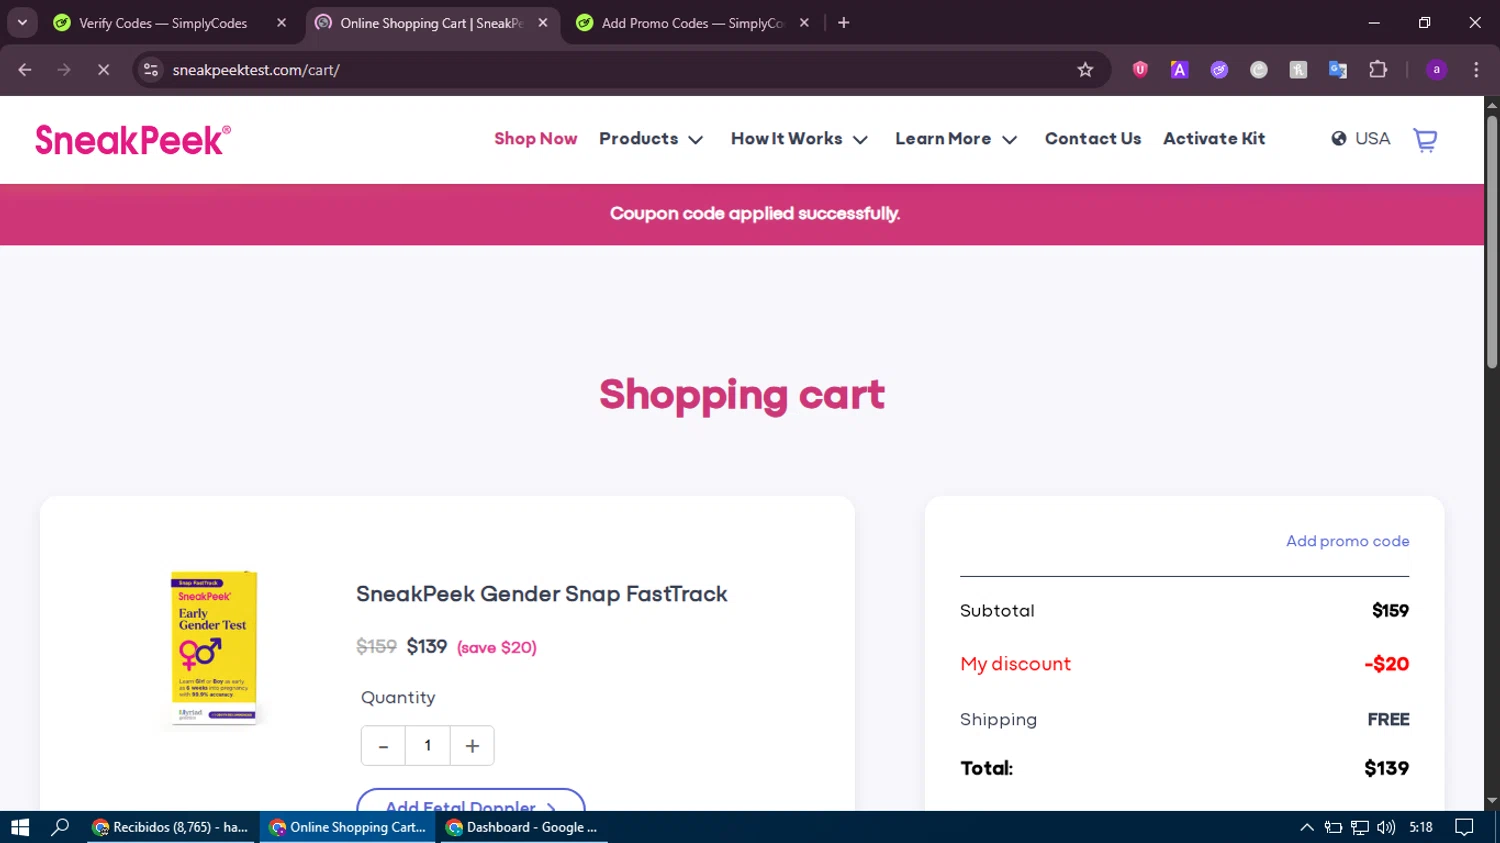Bookmark this page with the star icon
1500x843 pixels.
[x=1085, y=70]
